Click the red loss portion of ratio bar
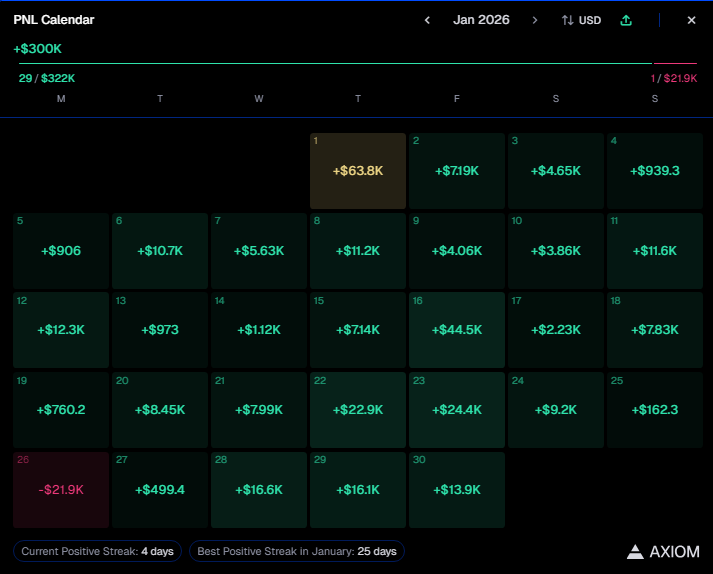The image size is (713, 574). click(675, 63)
